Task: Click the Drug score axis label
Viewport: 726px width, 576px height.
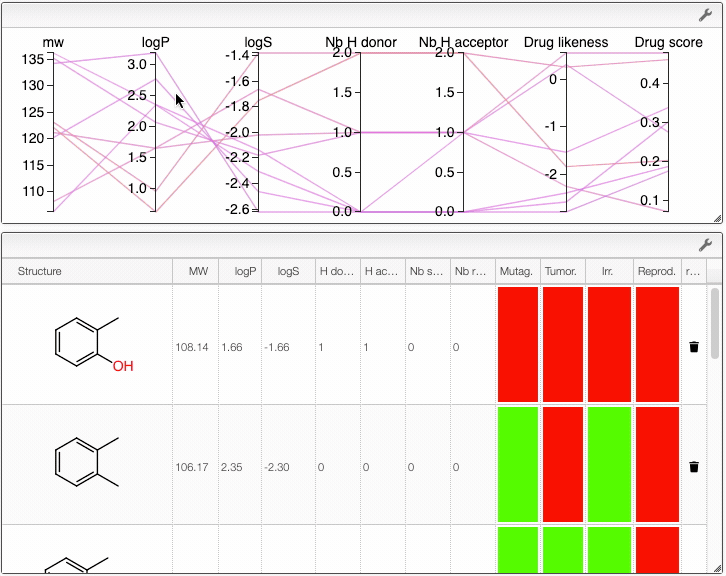Action: coord(668,42)
